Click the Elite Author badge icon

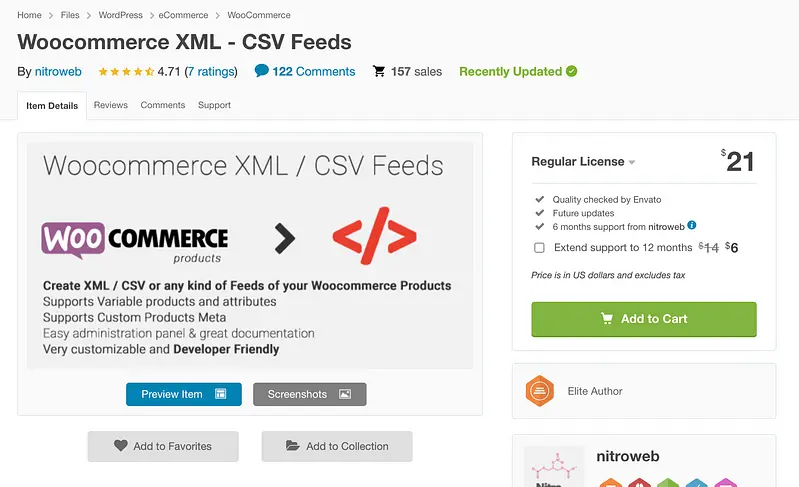pos(540,391)
